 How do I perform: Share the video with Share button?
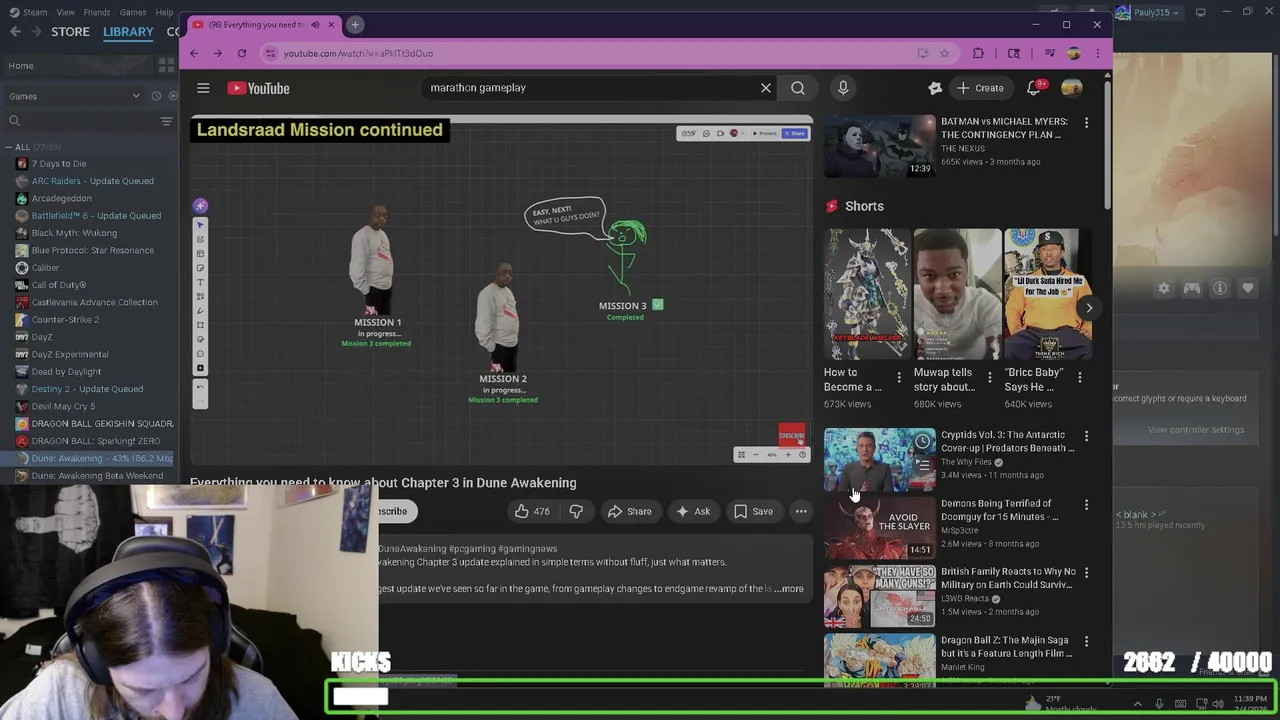(x=629, y=511)
